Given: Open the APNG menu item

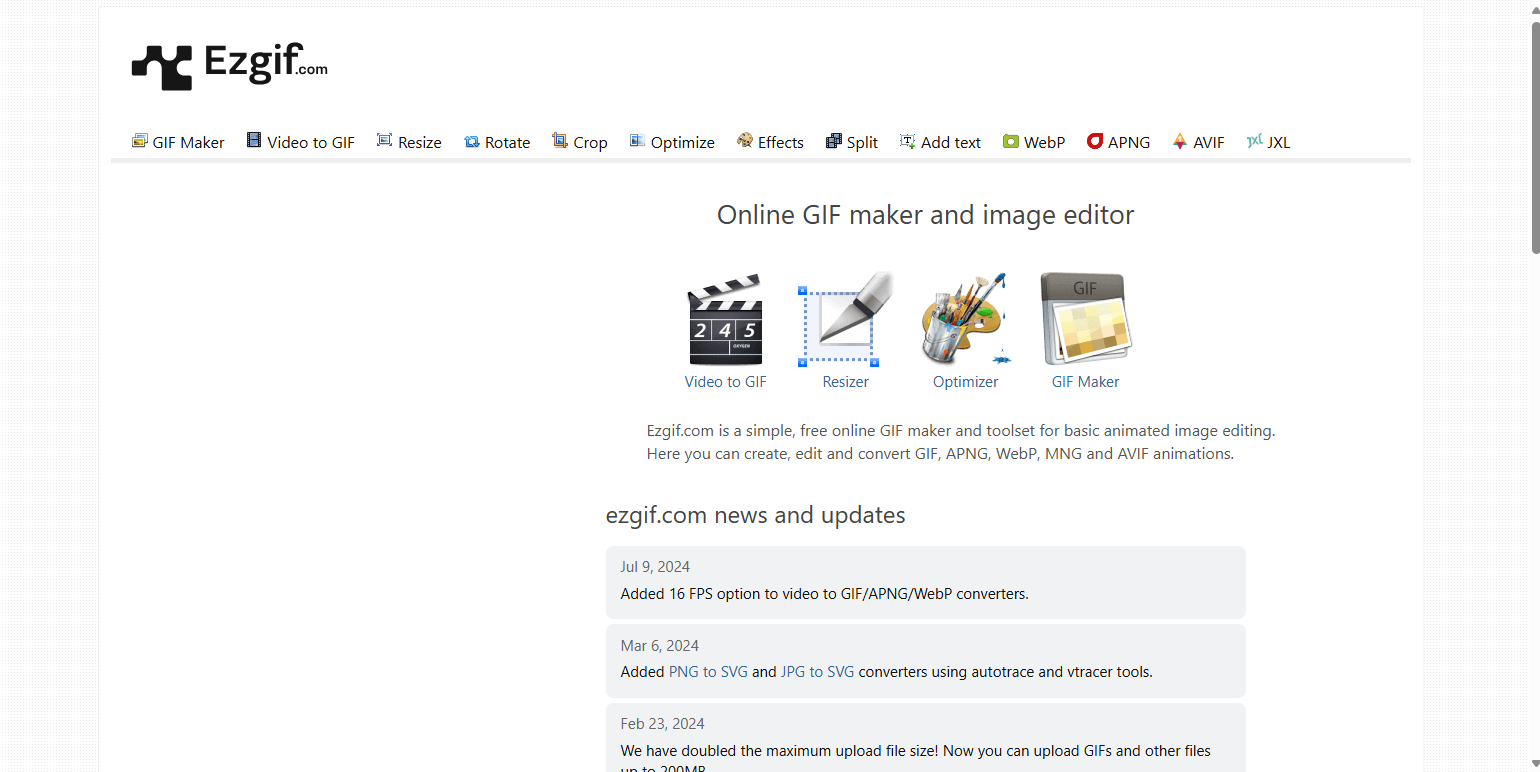Looking at the screenshot, I should [x=1119, y=142].
